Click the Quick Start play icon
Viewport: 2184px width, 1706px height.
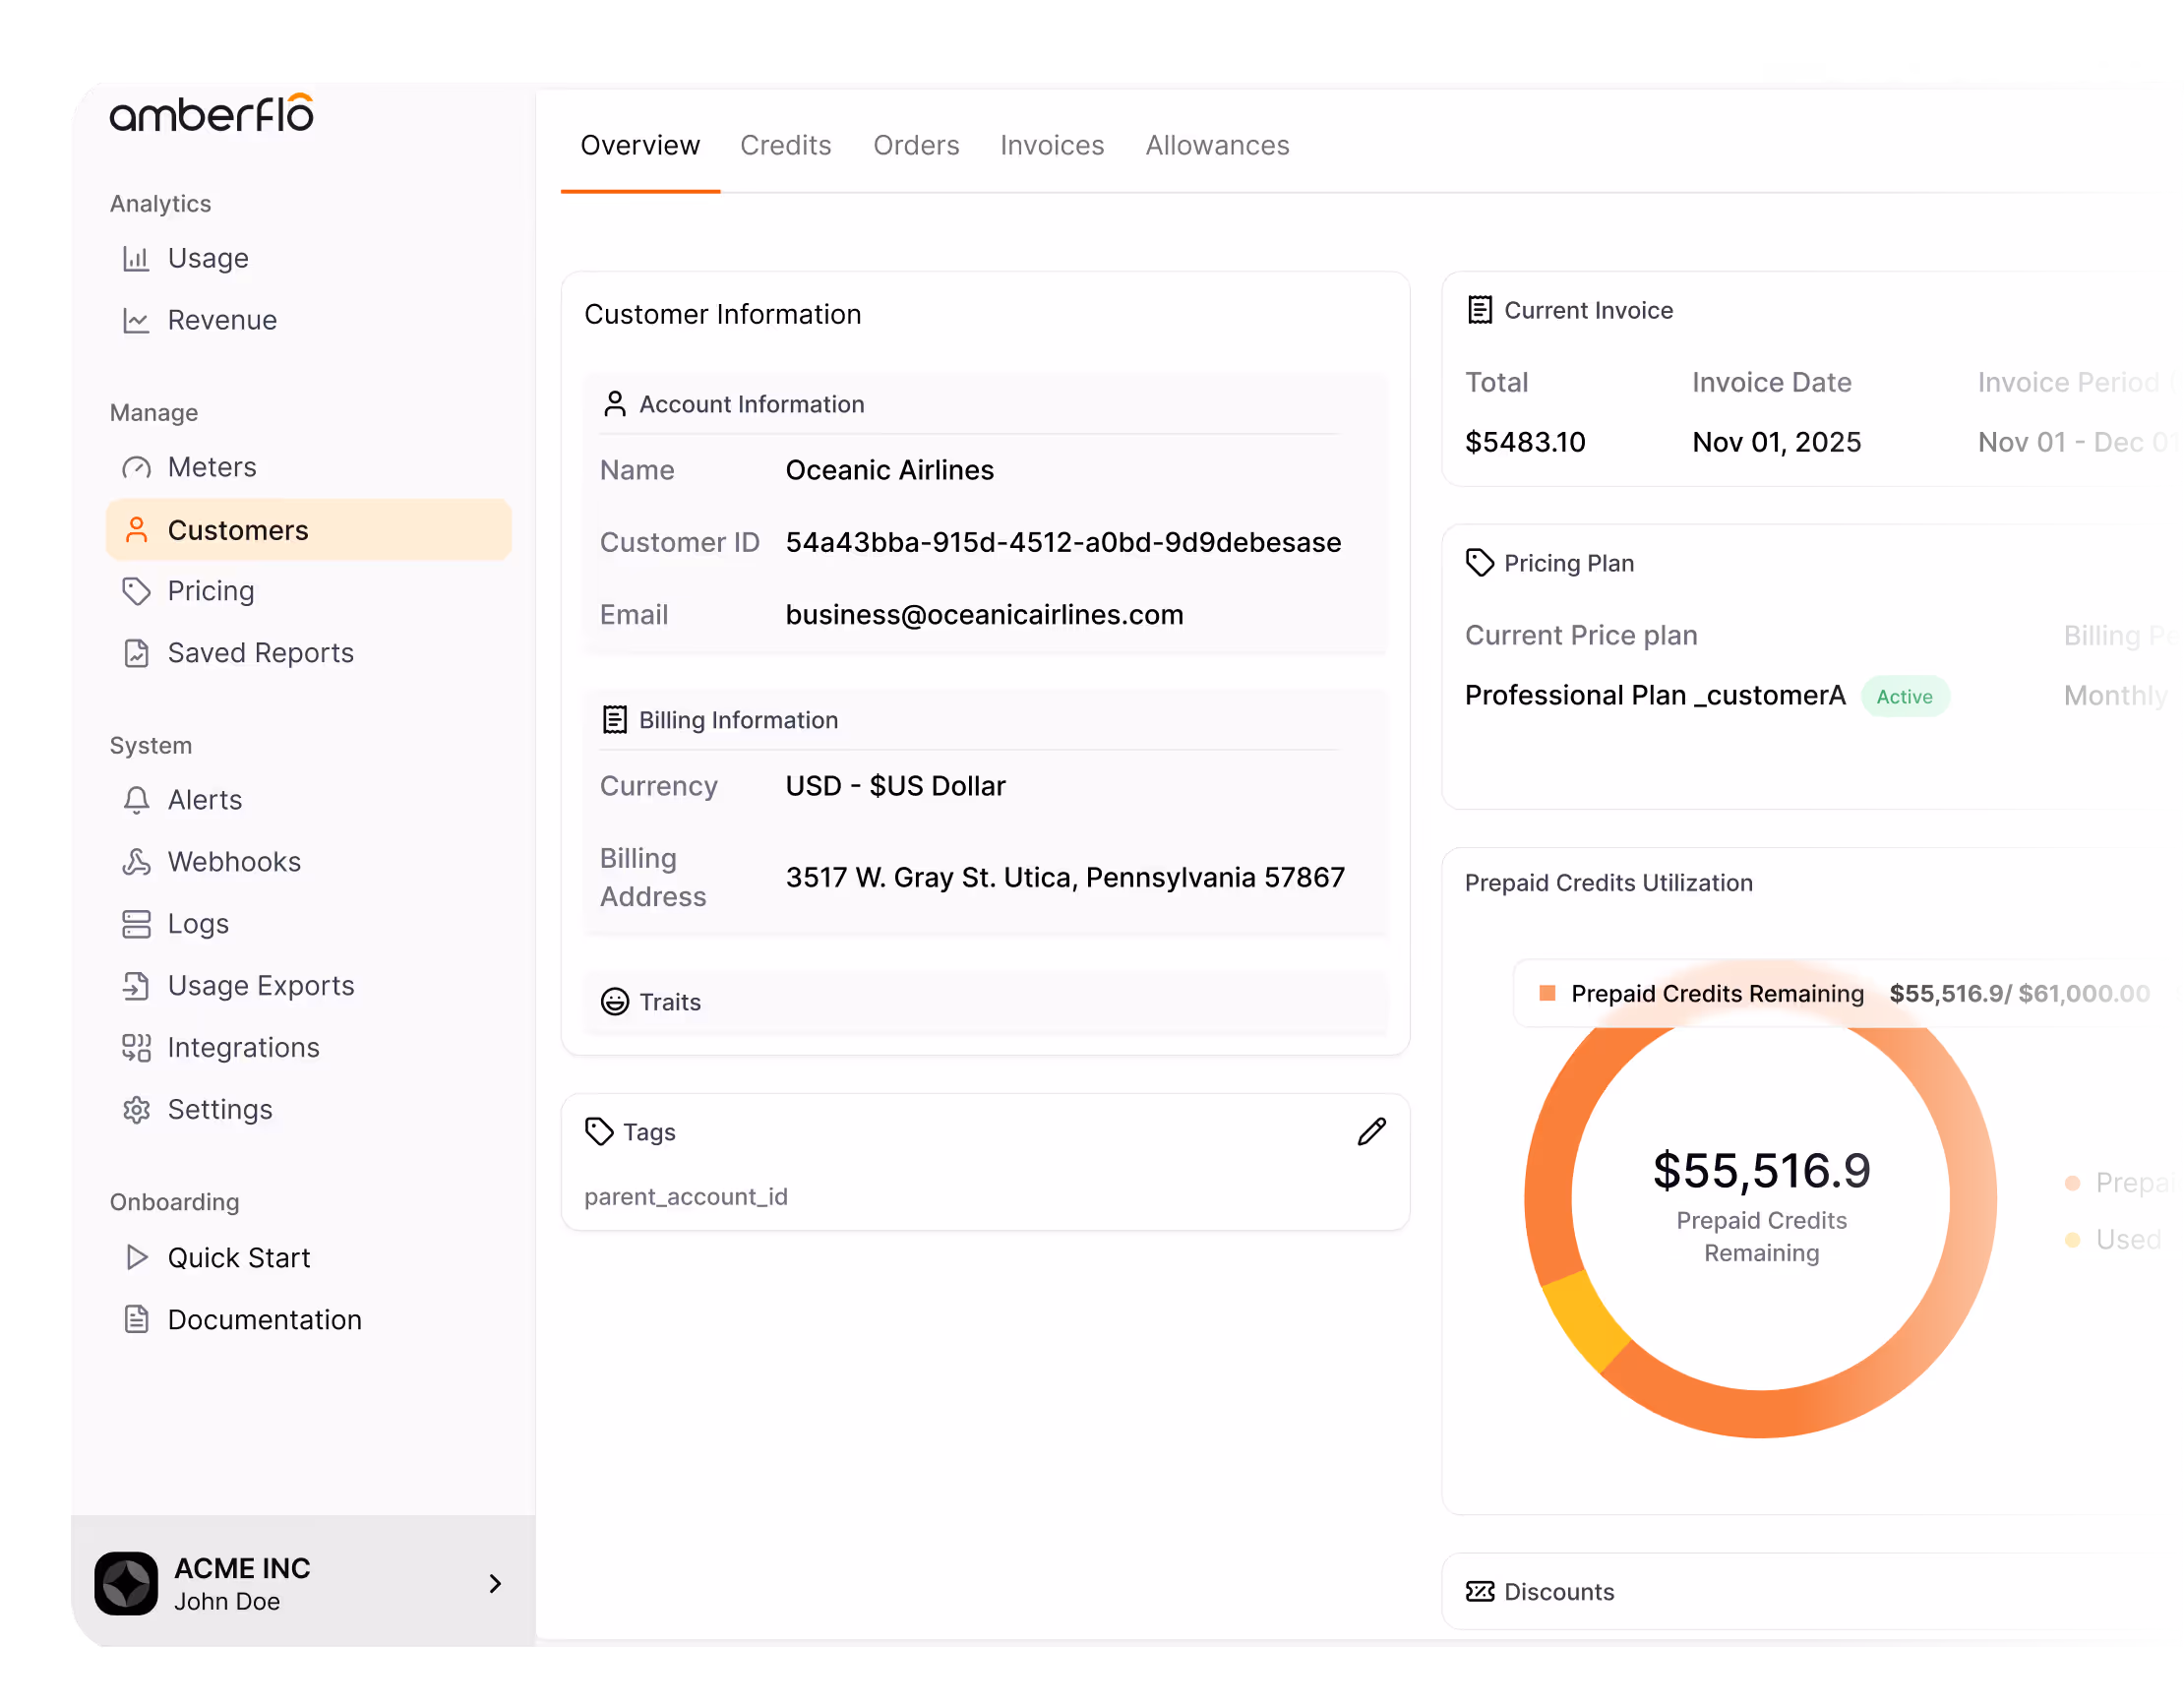136,1258
